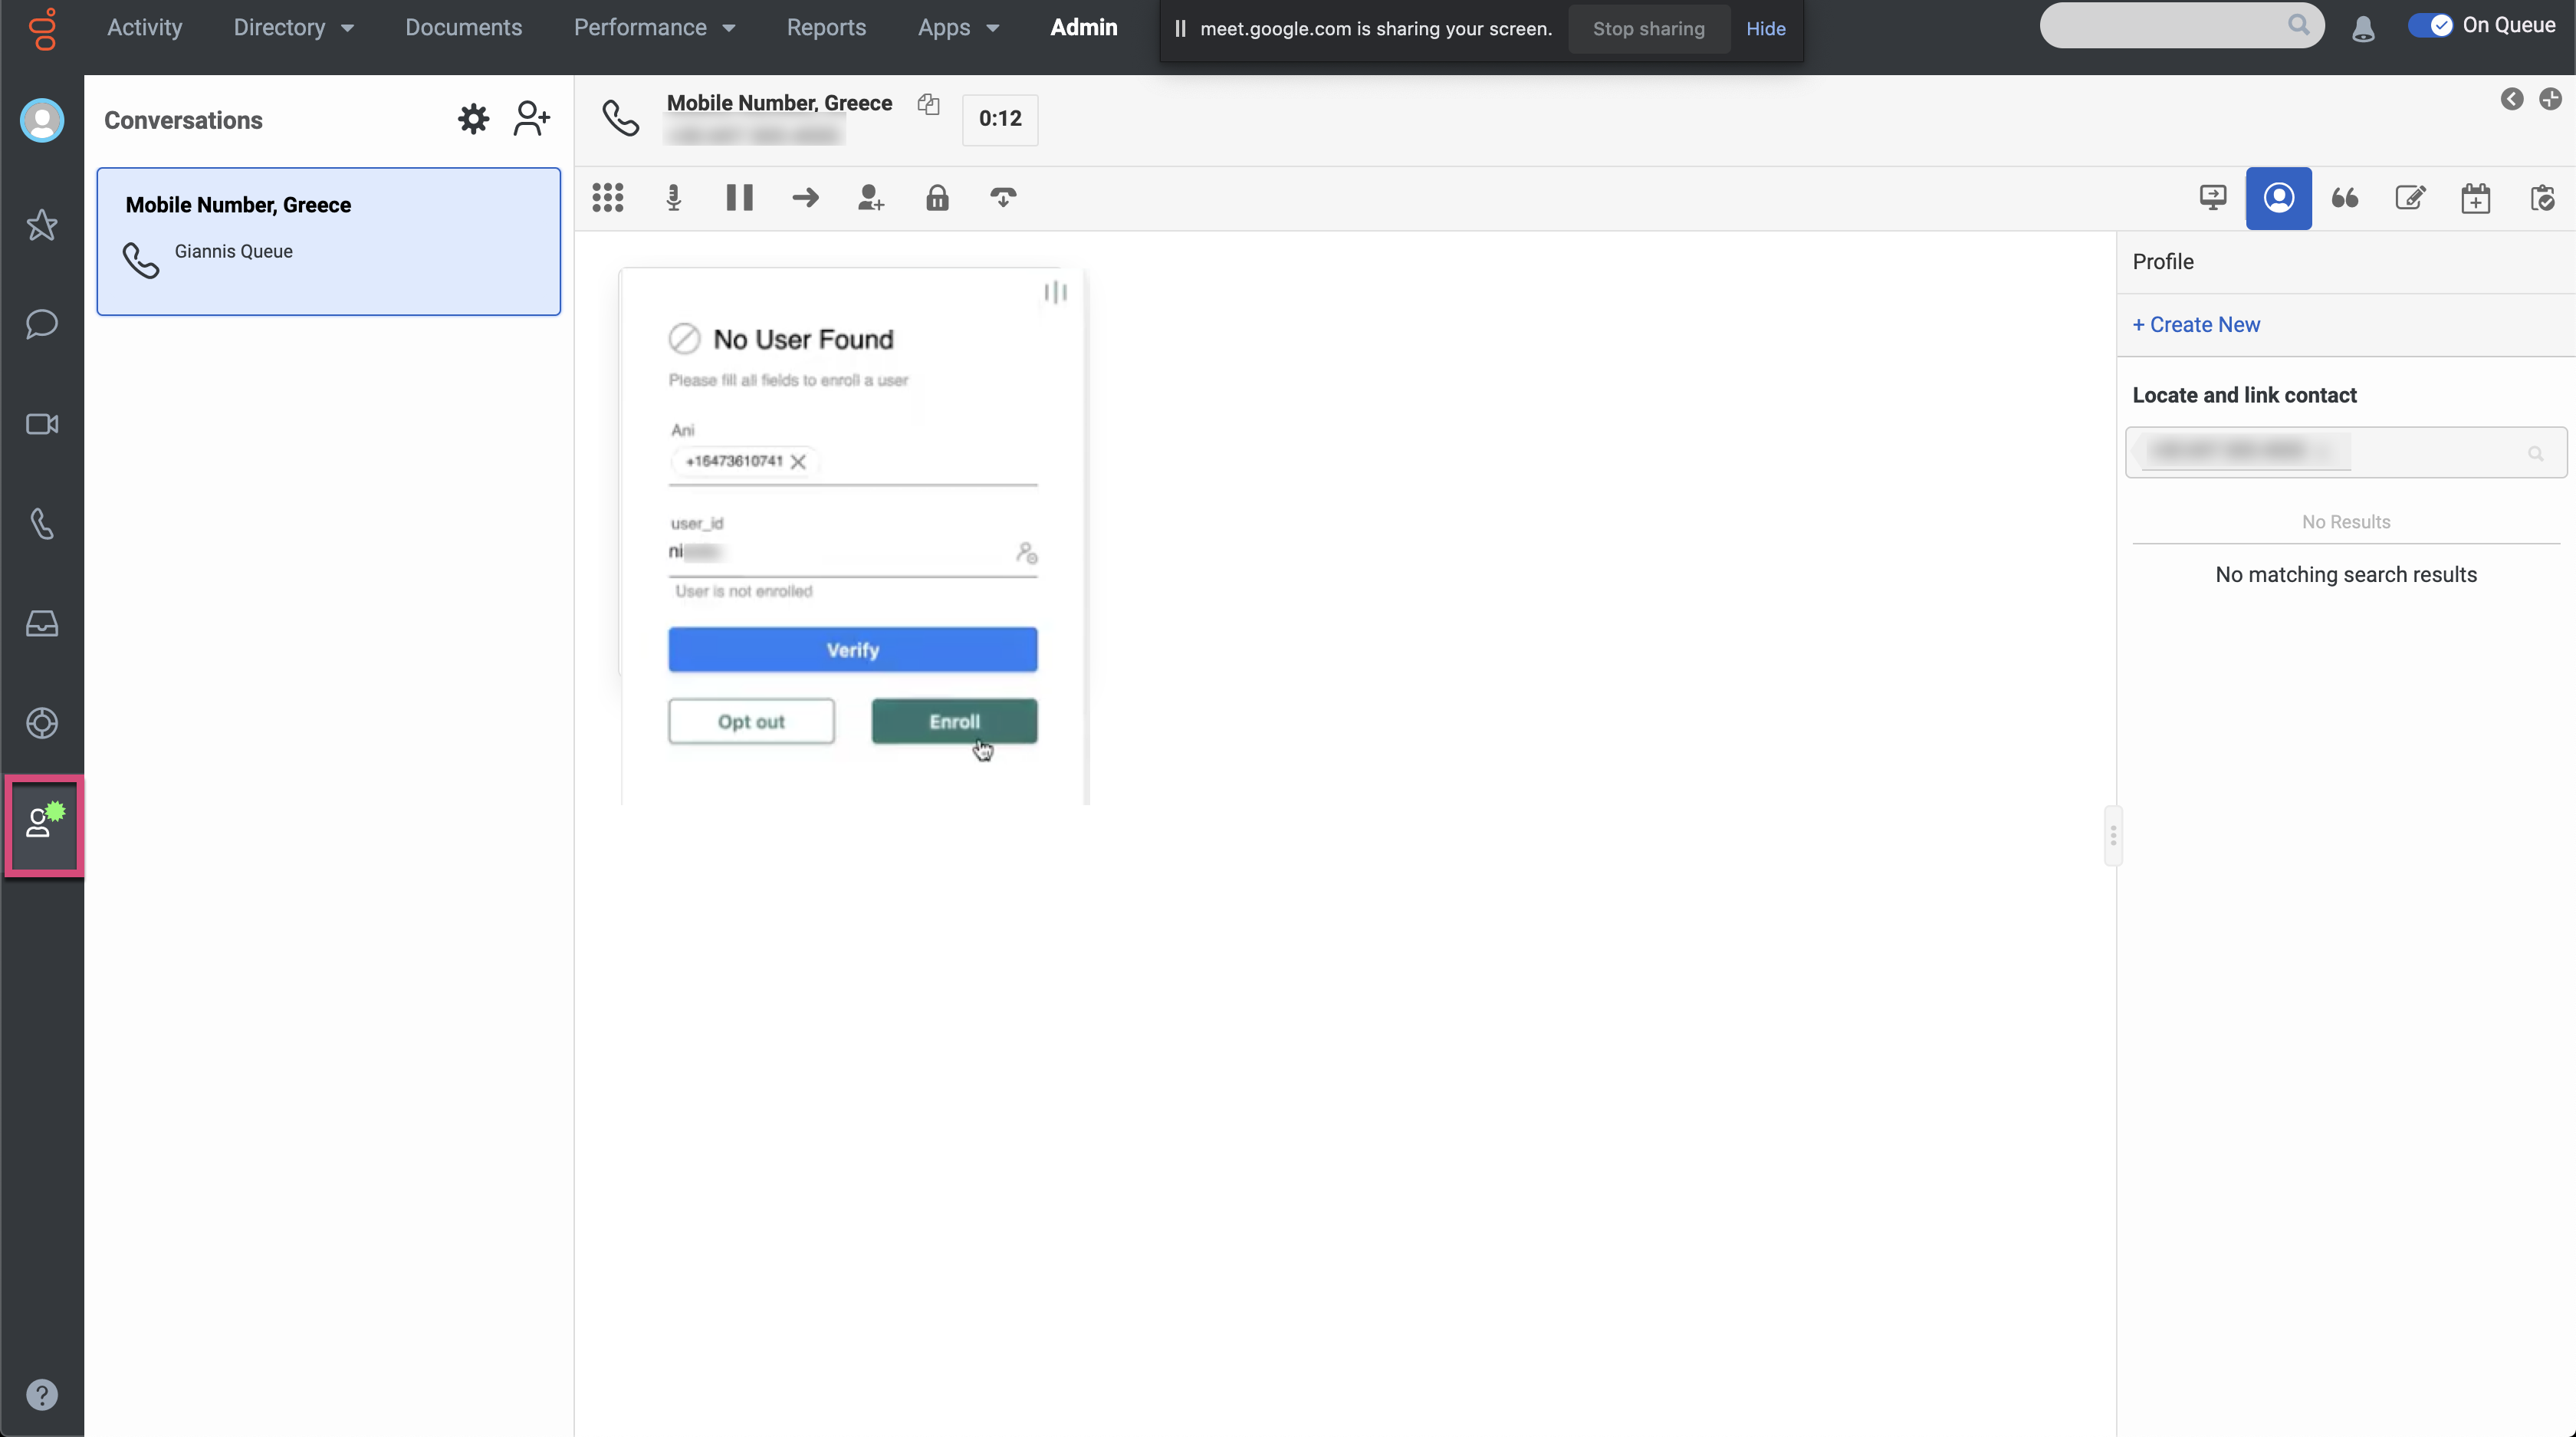Expand the Directory dropdown menu
2576x1437 pixels.
(x=293, y=28)
